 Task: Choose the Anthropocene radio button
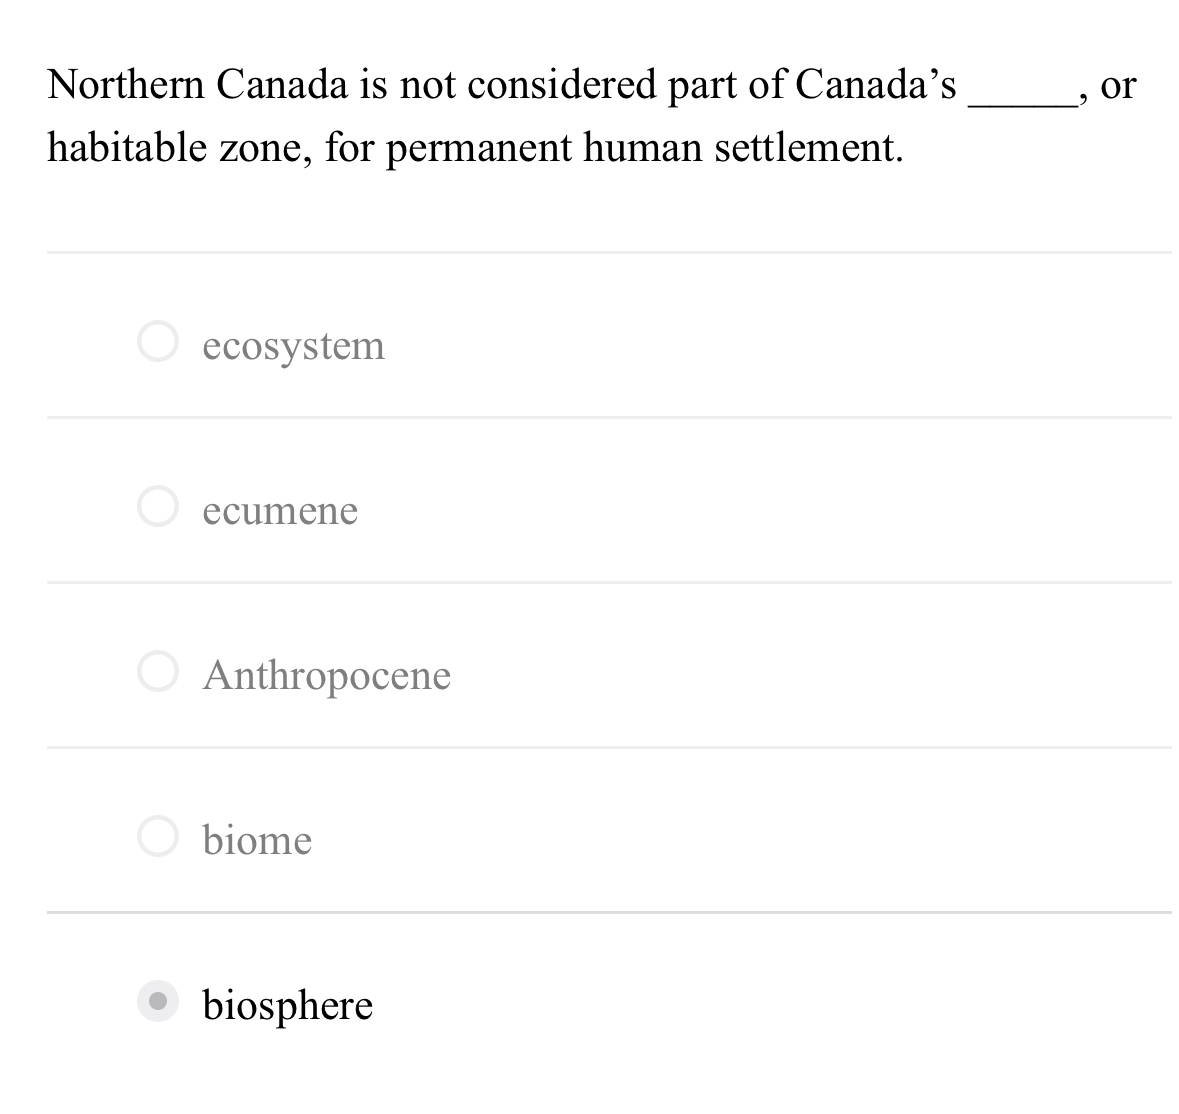tap(158, 671)
